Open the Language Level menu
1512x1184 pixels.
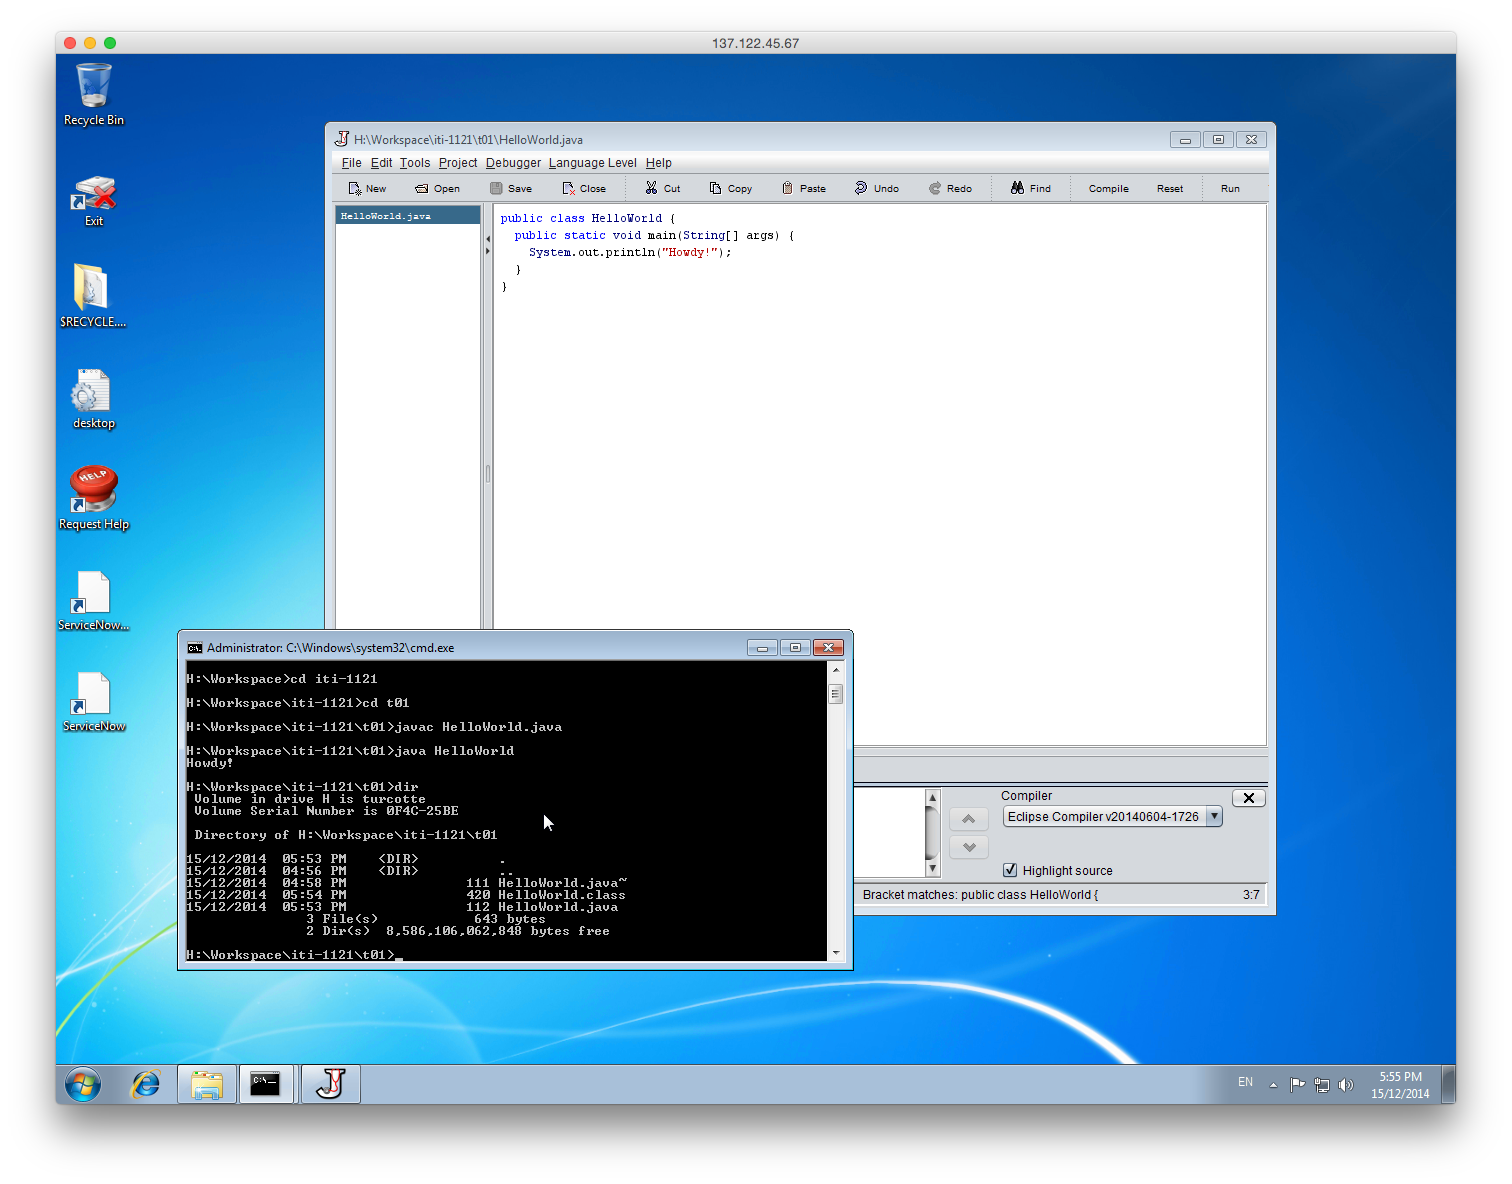tap(592, 163)
